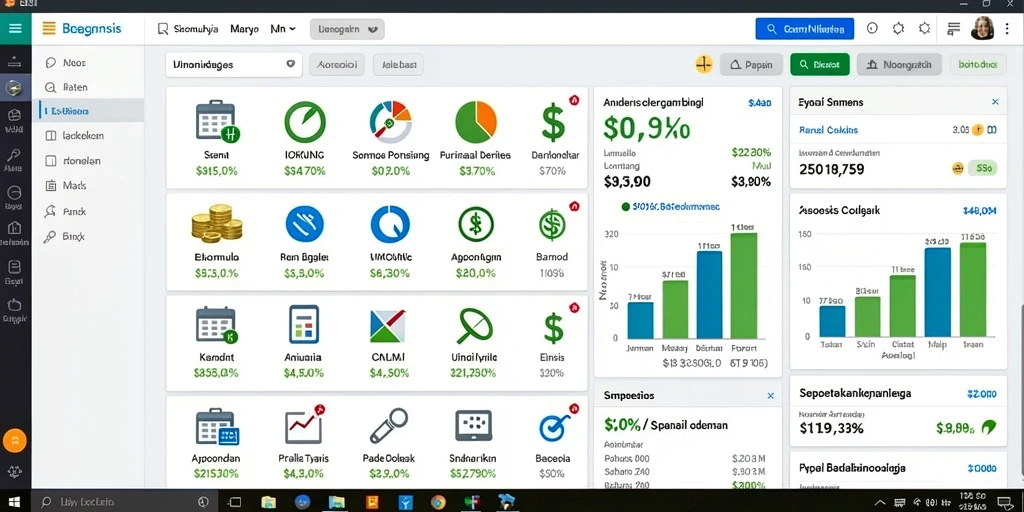The width and height of the screenshot is (1024, 512).
Task: Open the Anuaria calculator icon
Action: (304, 324)
